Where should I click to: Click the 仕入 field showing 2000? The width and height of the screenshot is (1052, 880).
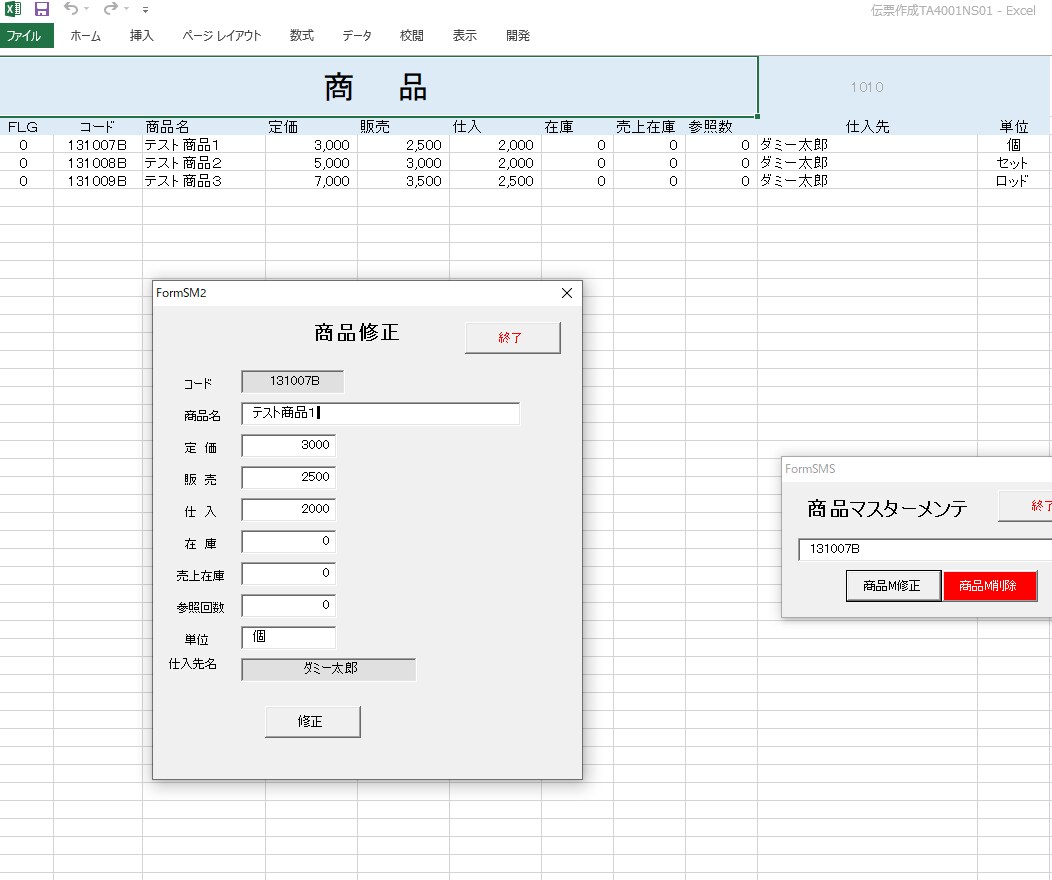pyautogui.click(x=288, y=510)
